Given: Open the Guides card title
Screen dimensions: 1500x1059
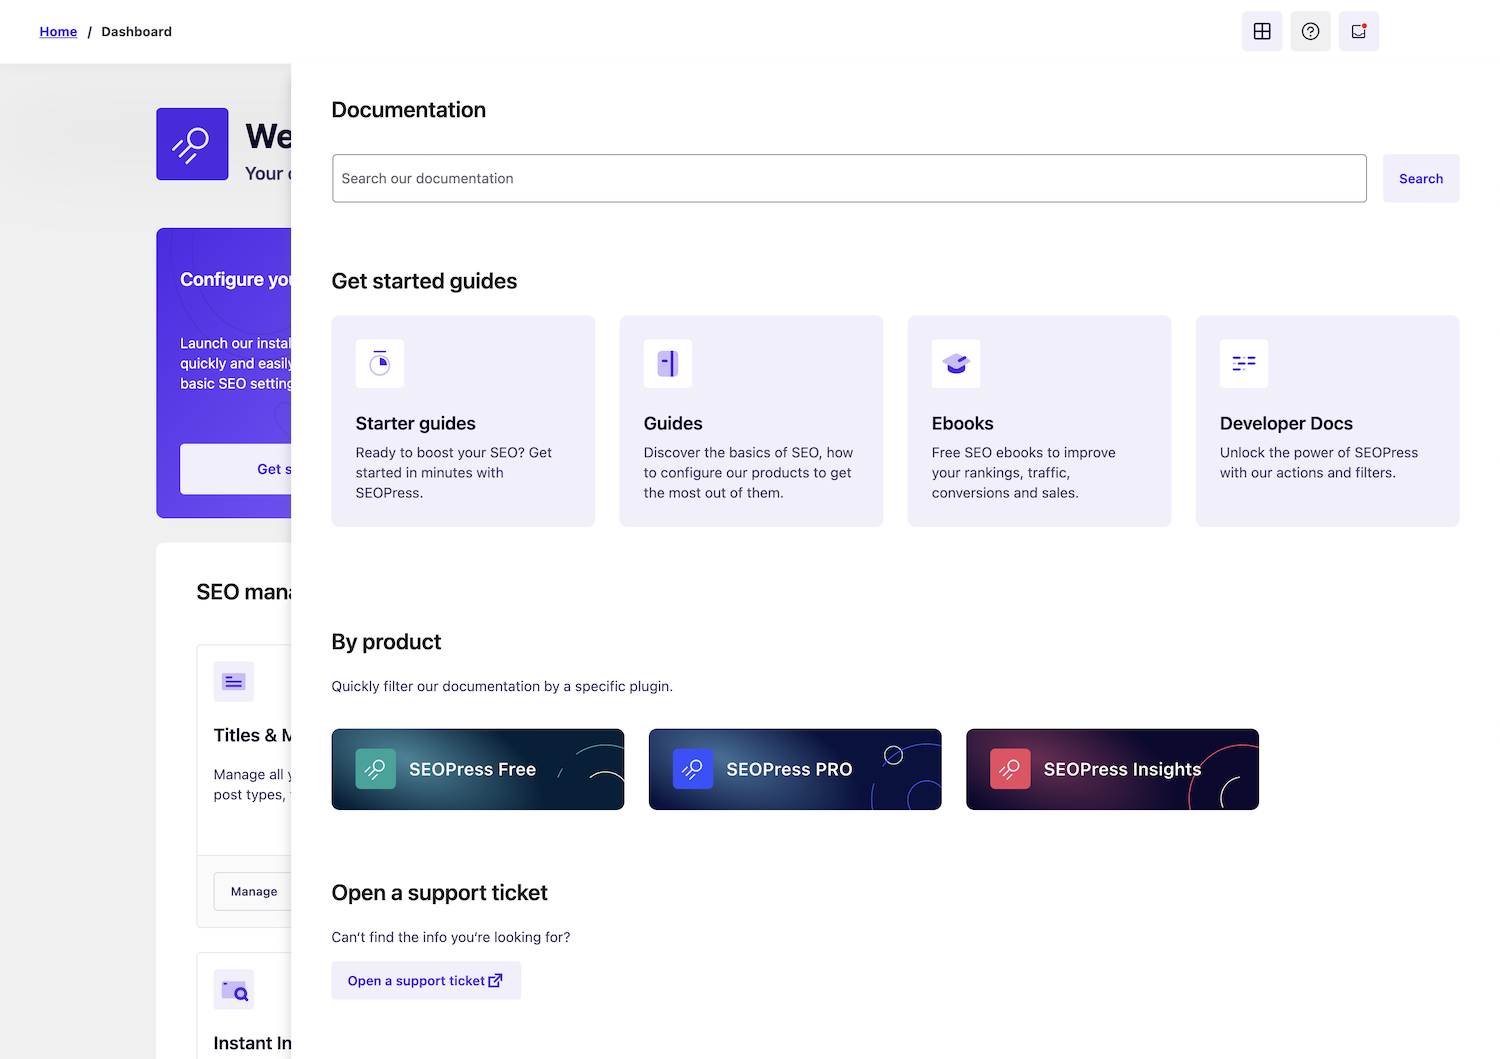Looking at the screenshot, I should click(x=673, y=424).
